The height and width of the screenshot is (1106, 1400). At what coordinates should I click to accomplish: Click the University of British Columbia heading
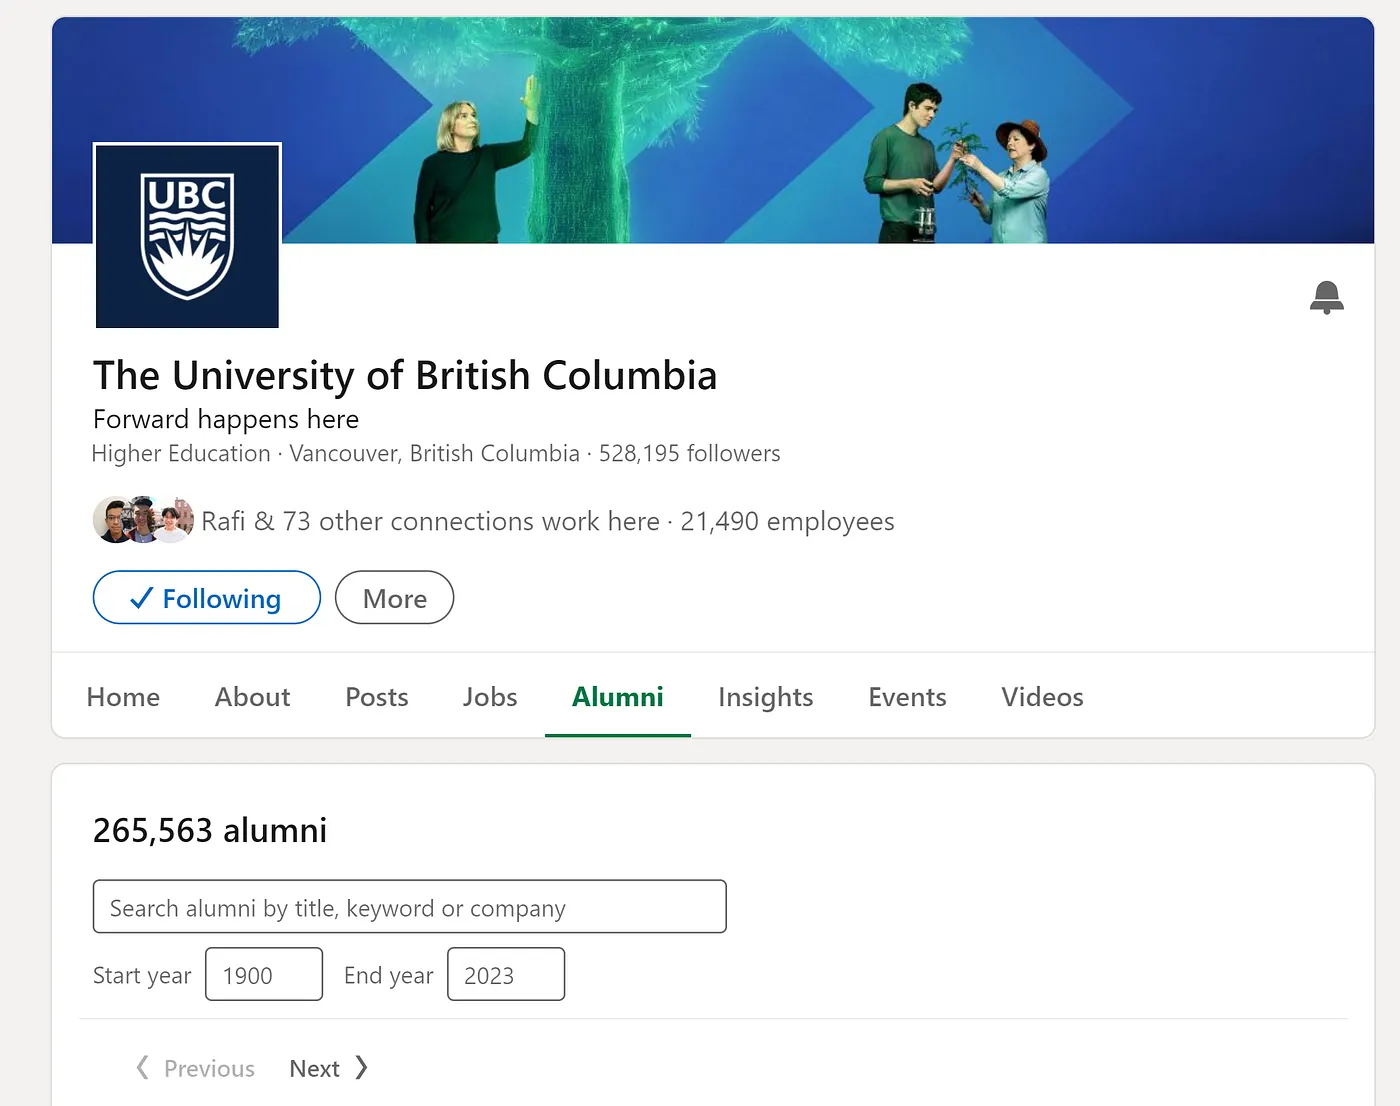[x=405, y=376]
